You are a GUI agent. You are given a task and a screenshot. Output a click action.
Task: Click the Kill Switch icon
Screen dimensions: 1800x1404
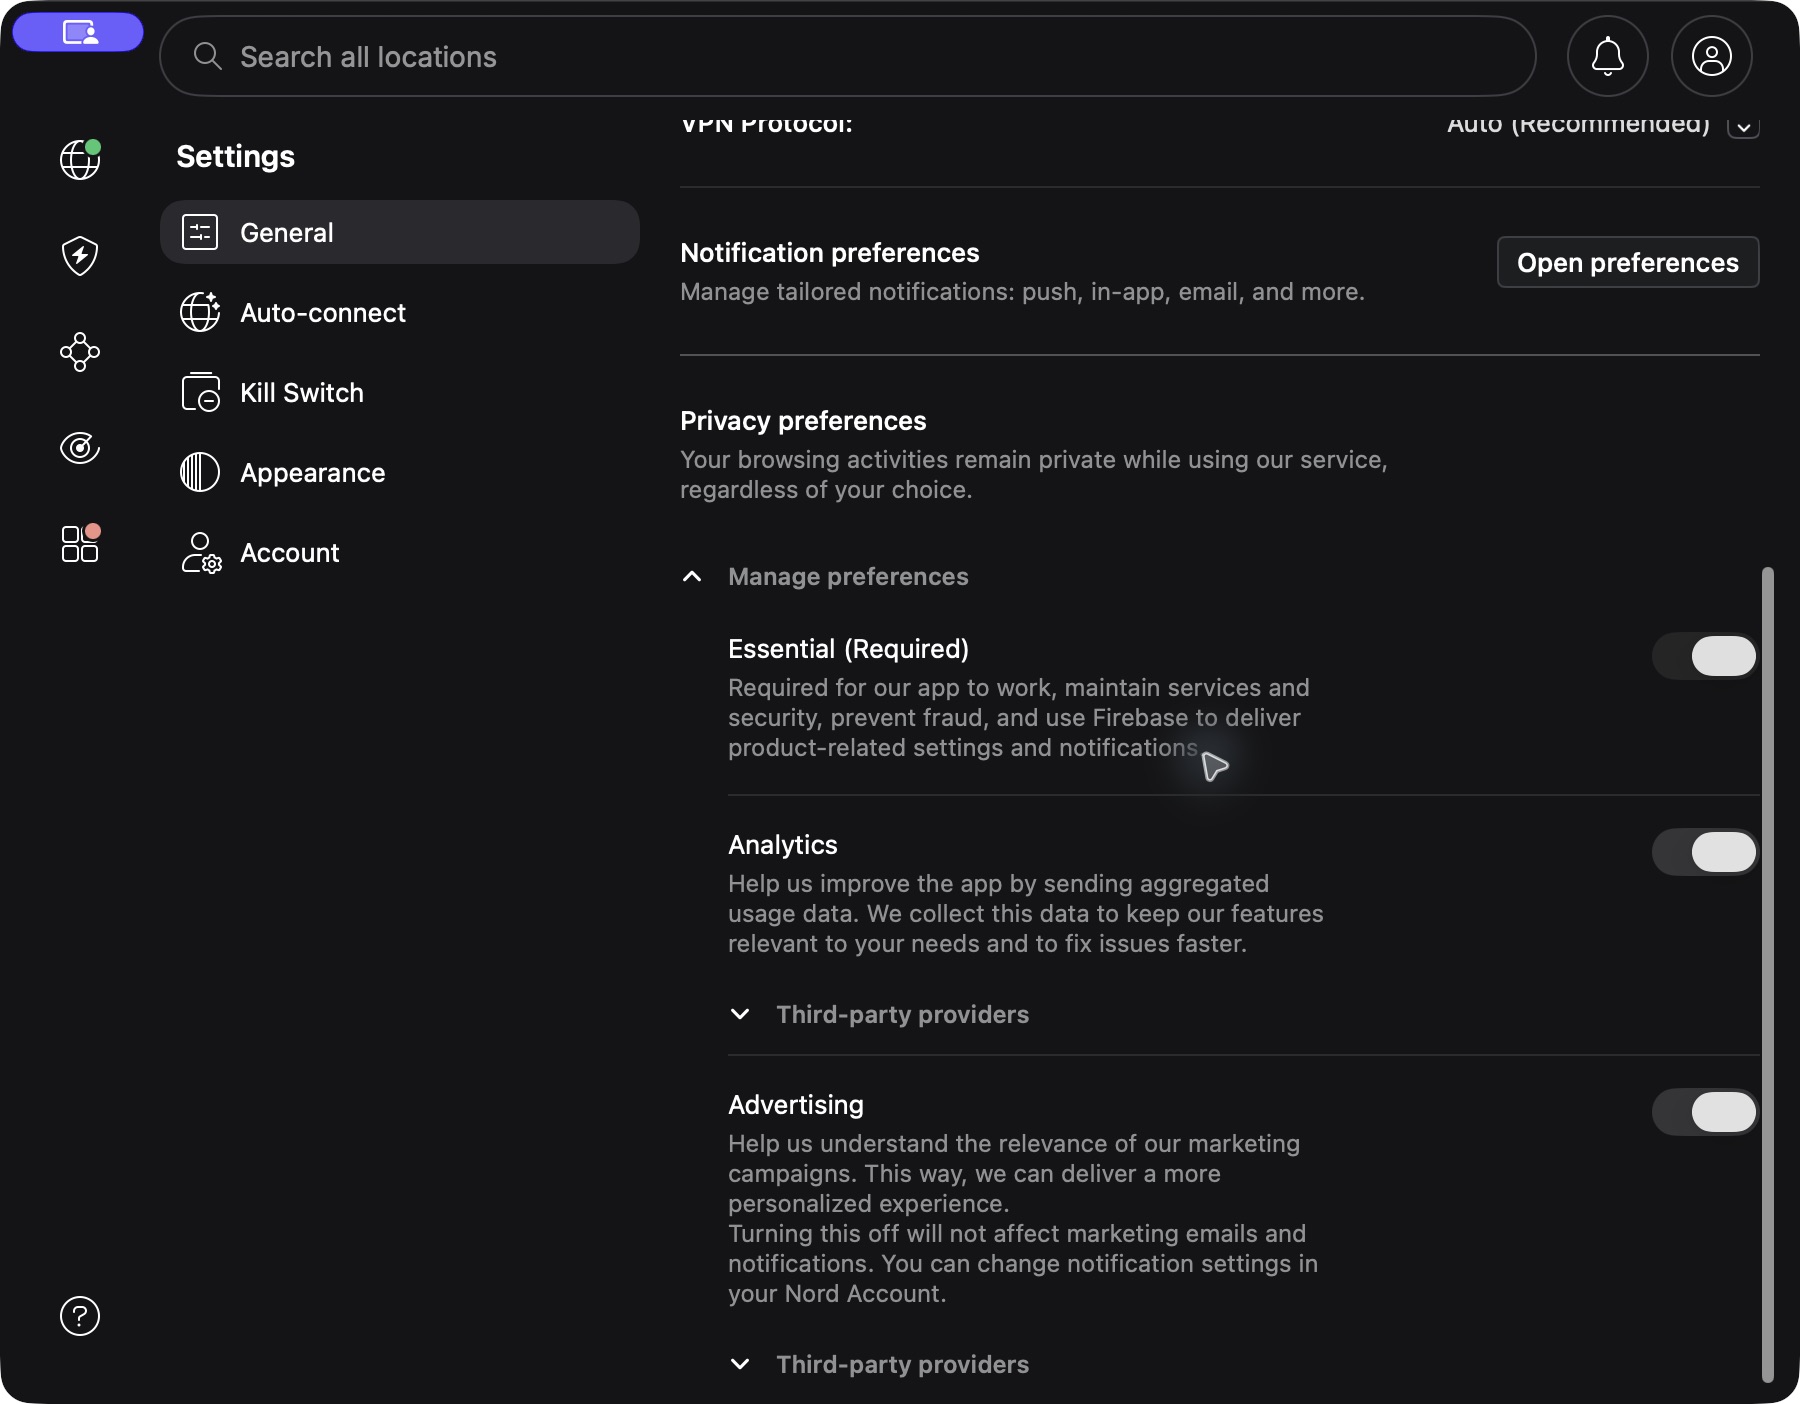pyautogui.click(x=200, y=392)
